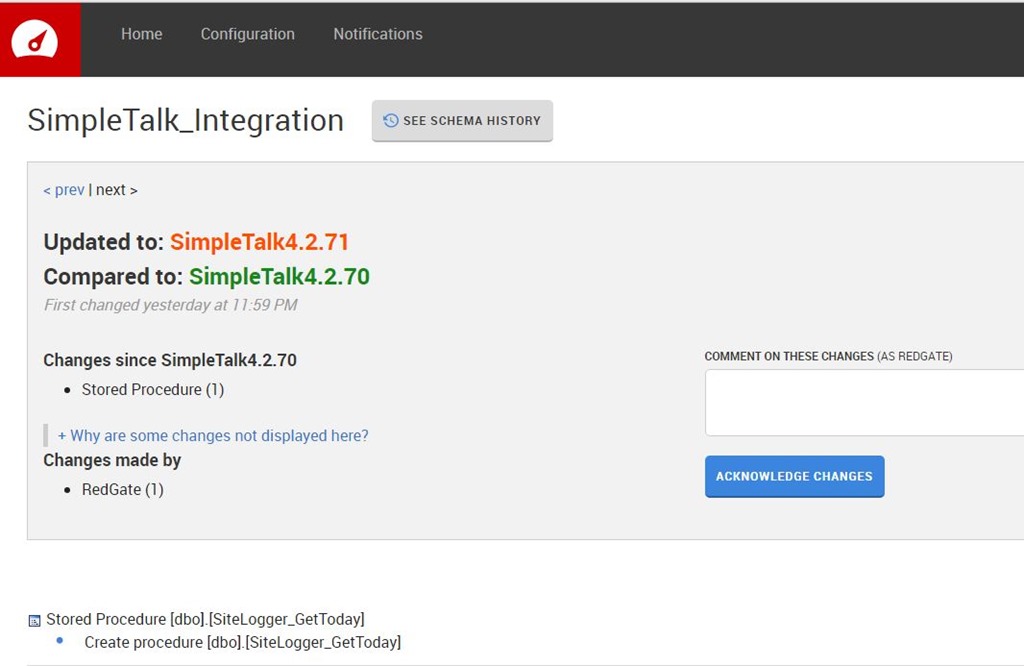This screenshot has height=666, width=1024.
Task: Select Create procedure [dbo].[SiteLogger_GetToday] item
Action: pos(242,642)
